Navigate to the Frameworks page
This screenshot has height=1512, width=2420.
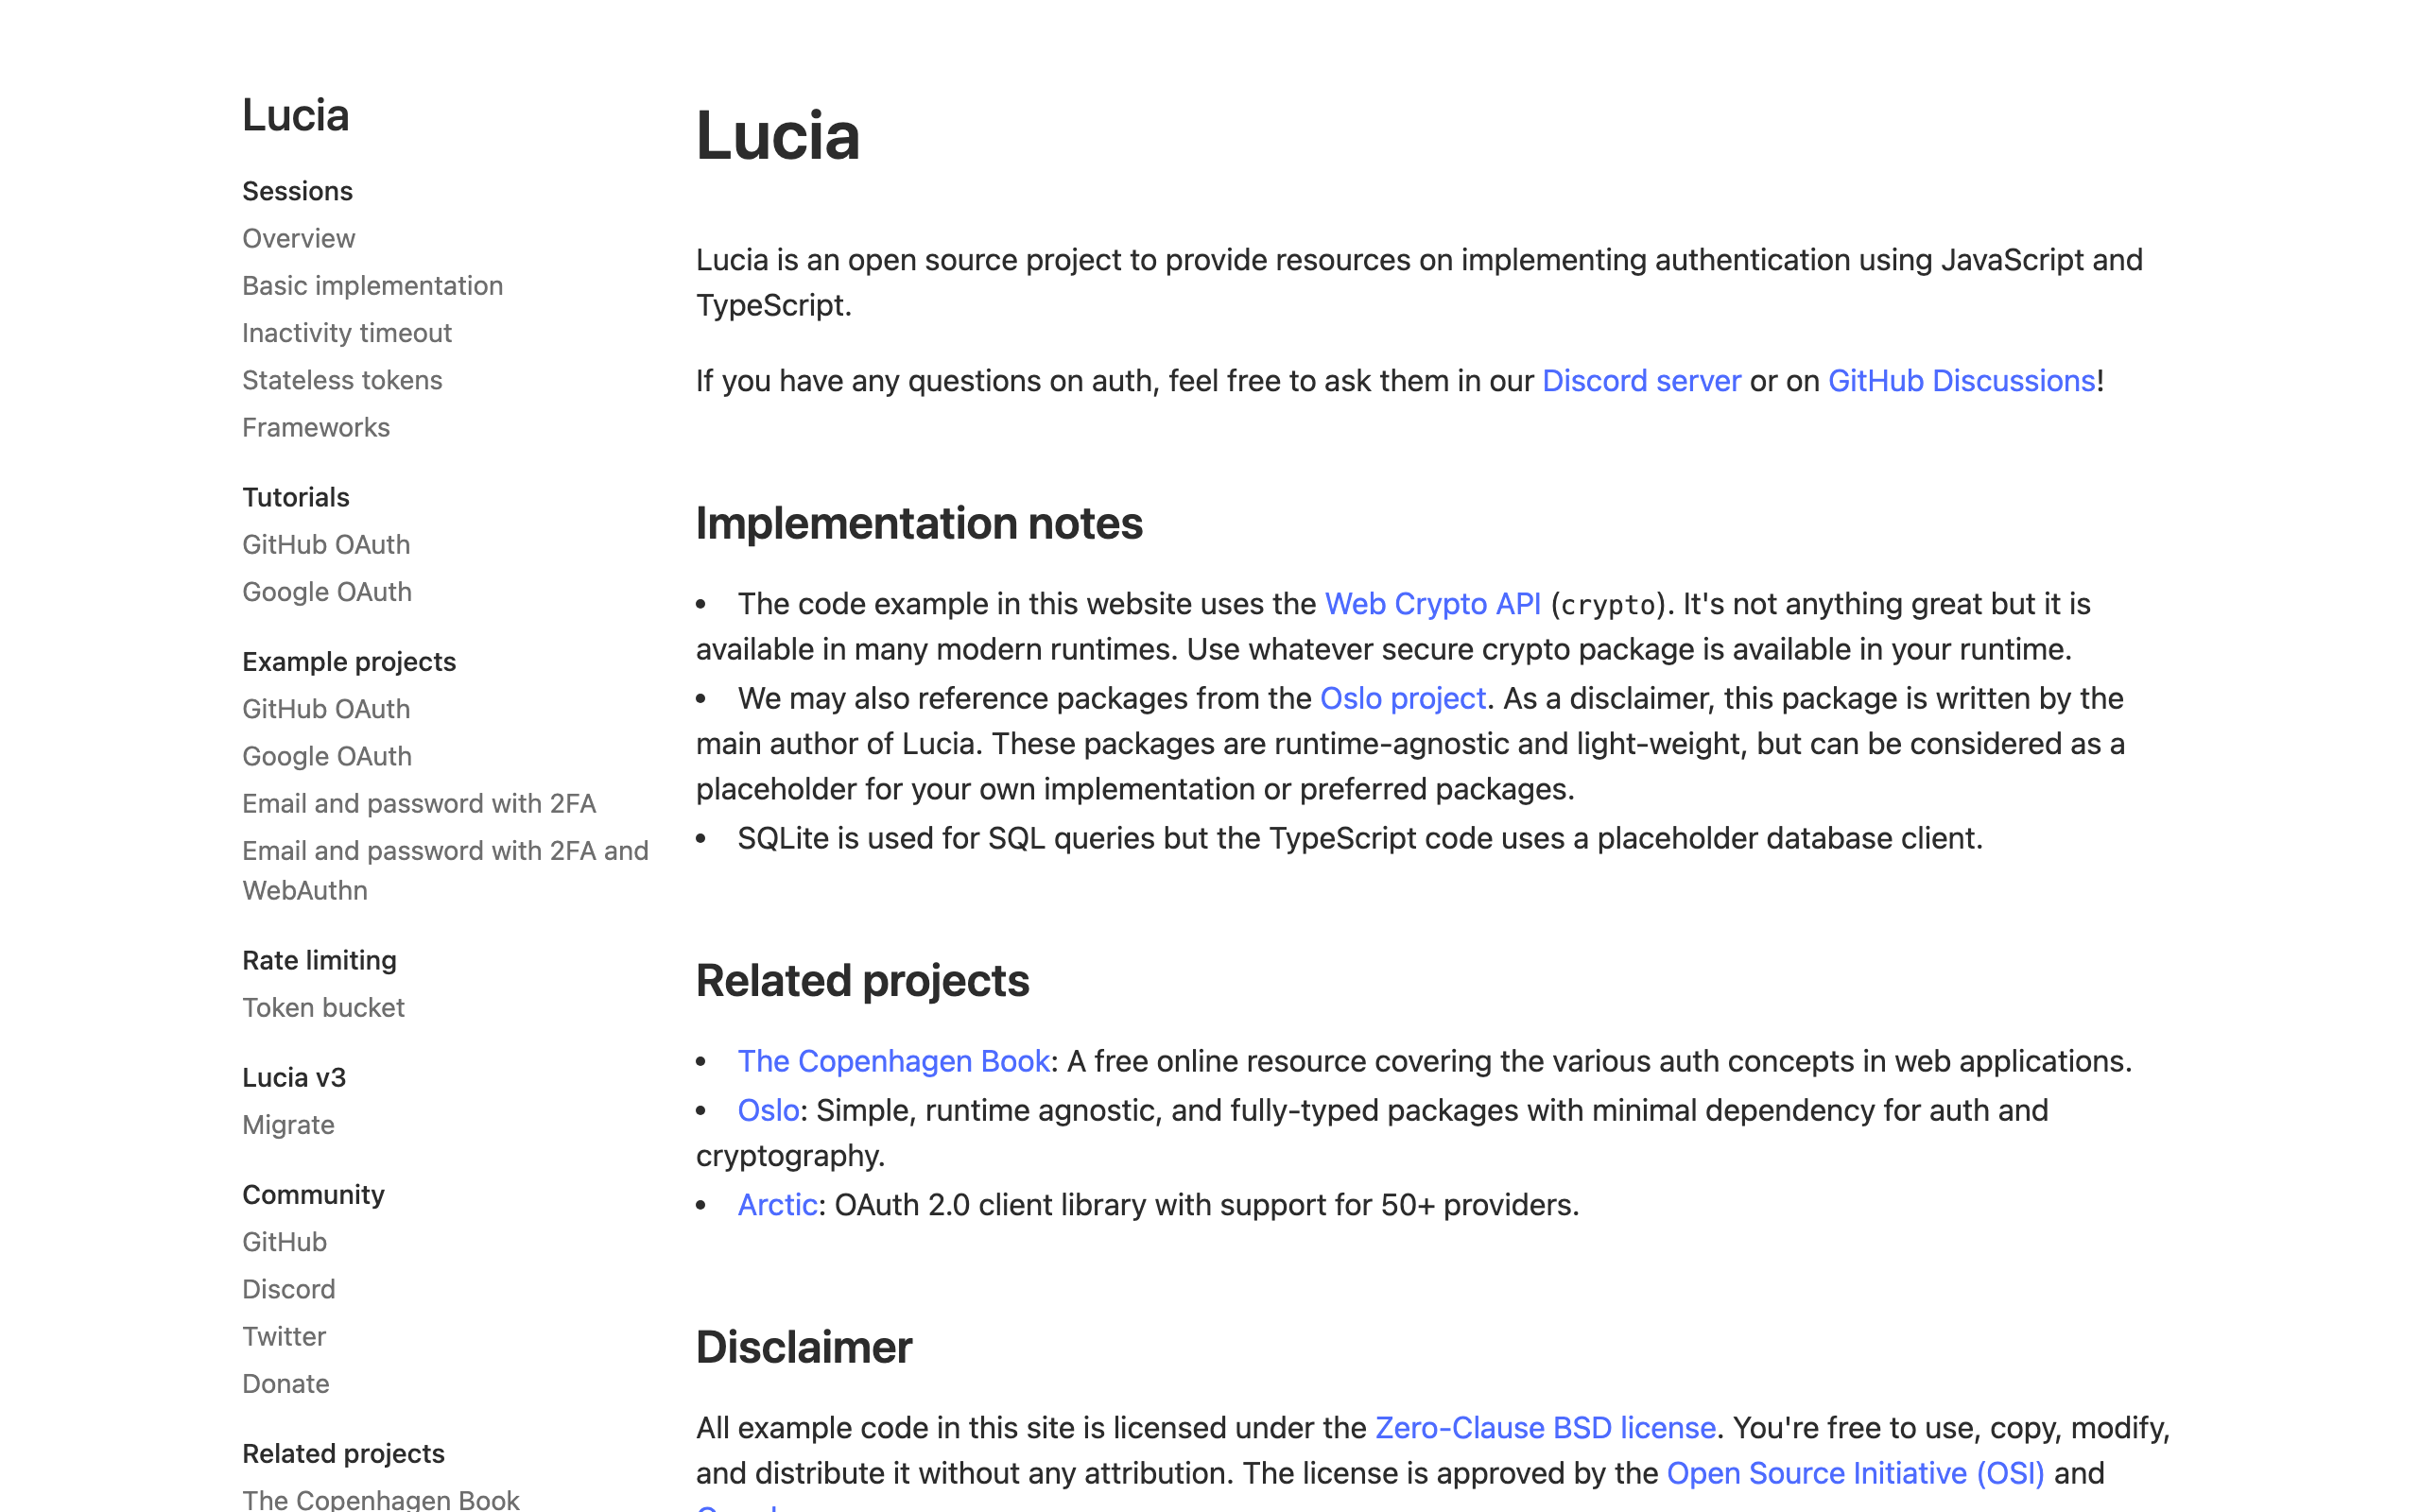tap(315, 428)
